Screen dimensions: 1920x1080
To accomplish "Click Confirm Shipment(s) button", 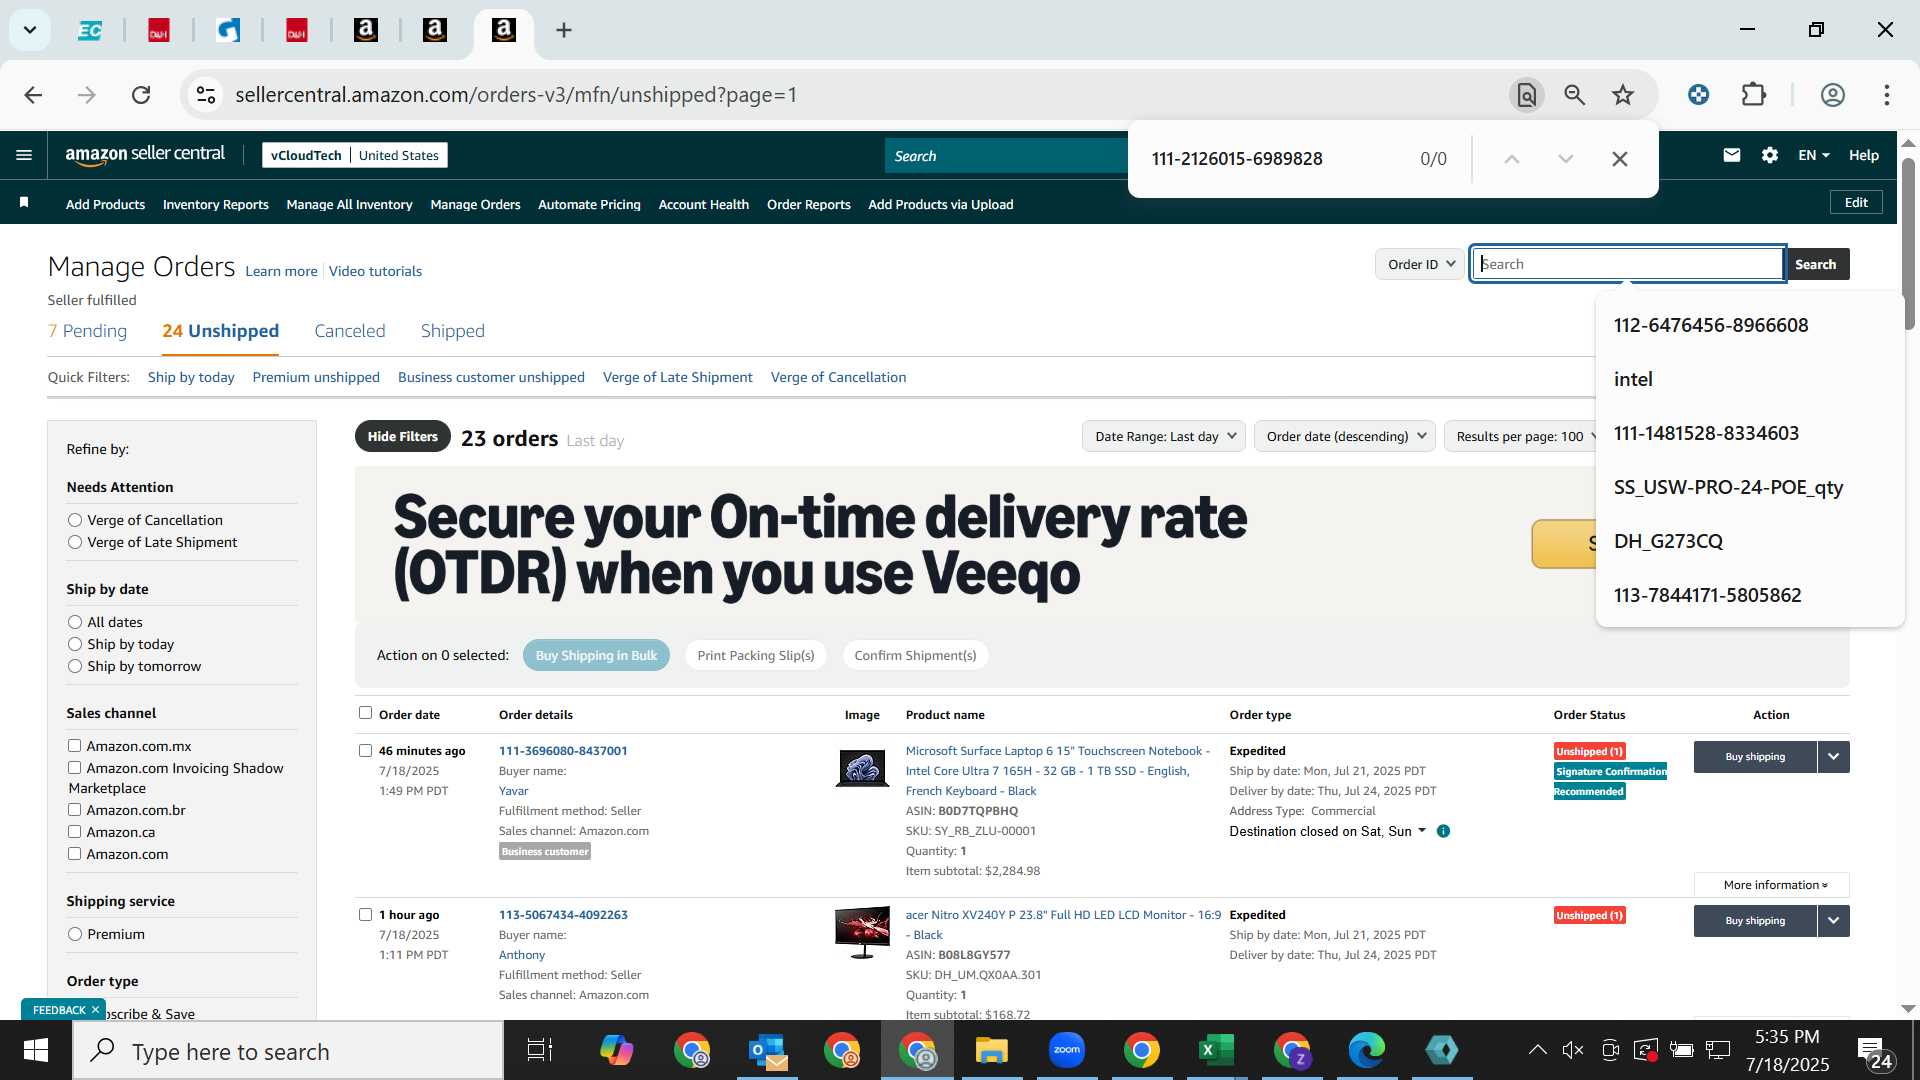I will click(x=915, y=655).
